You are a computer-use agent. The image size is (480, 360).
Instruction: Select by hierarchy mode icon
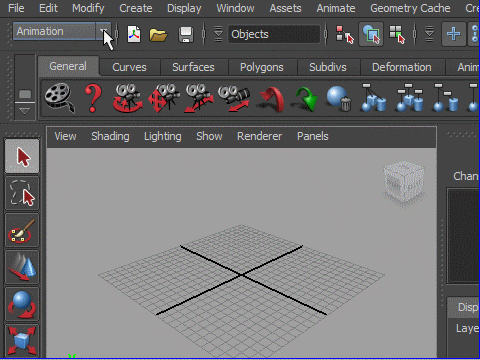(344, 34)
